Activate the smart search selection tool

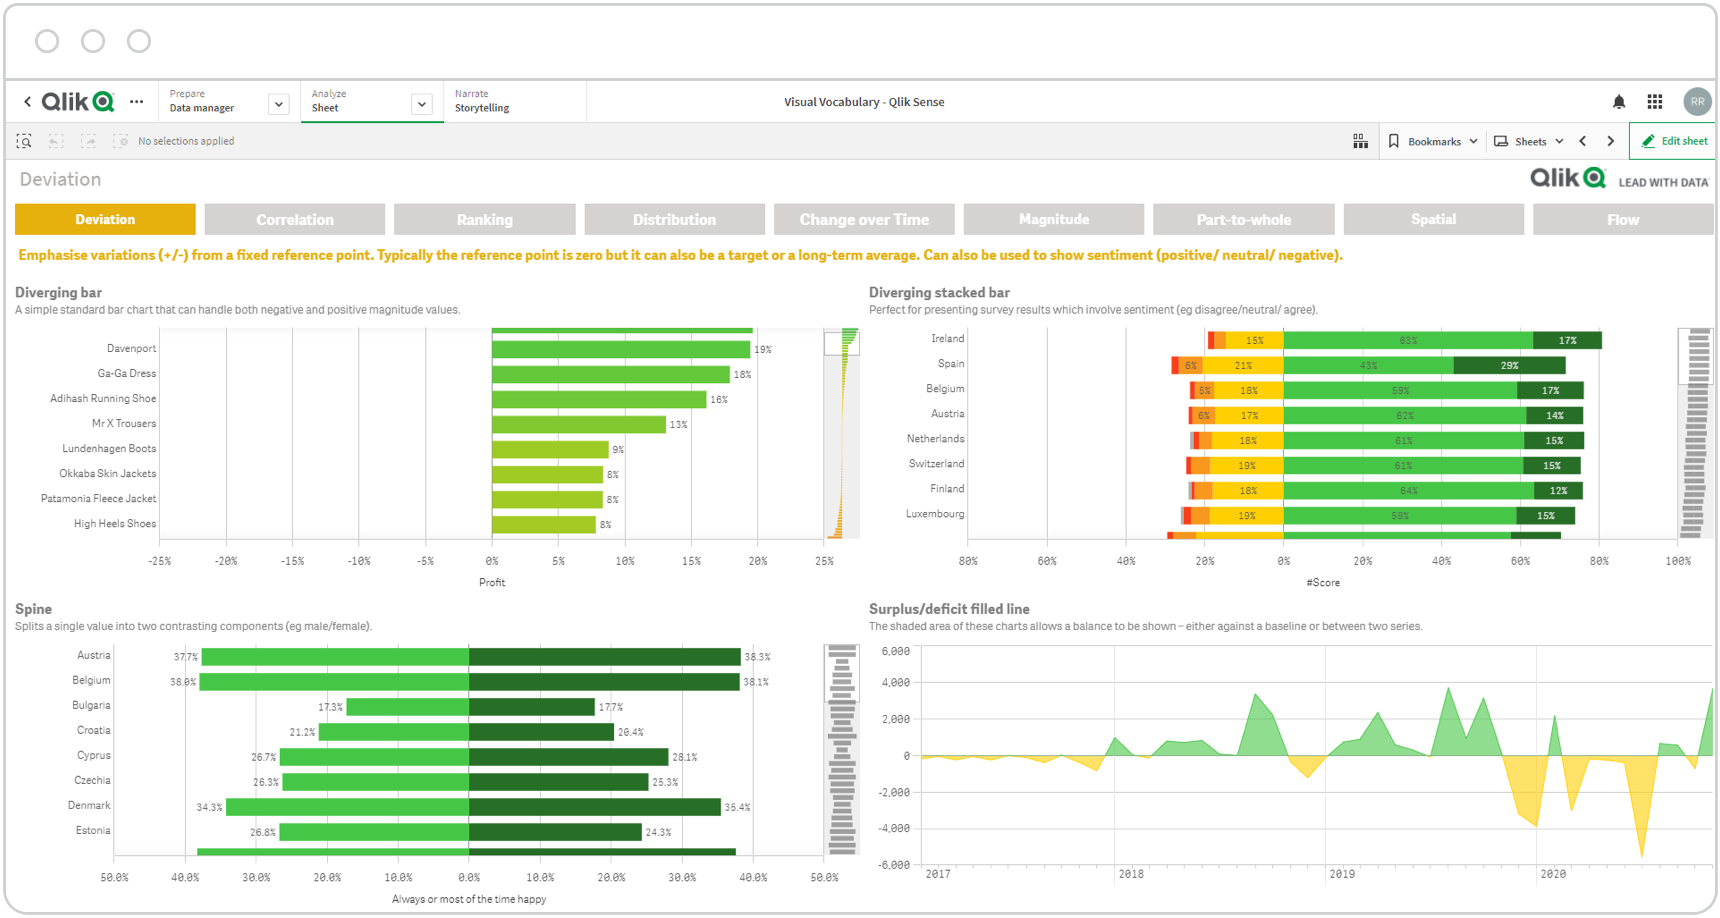(x=24, y=141)
